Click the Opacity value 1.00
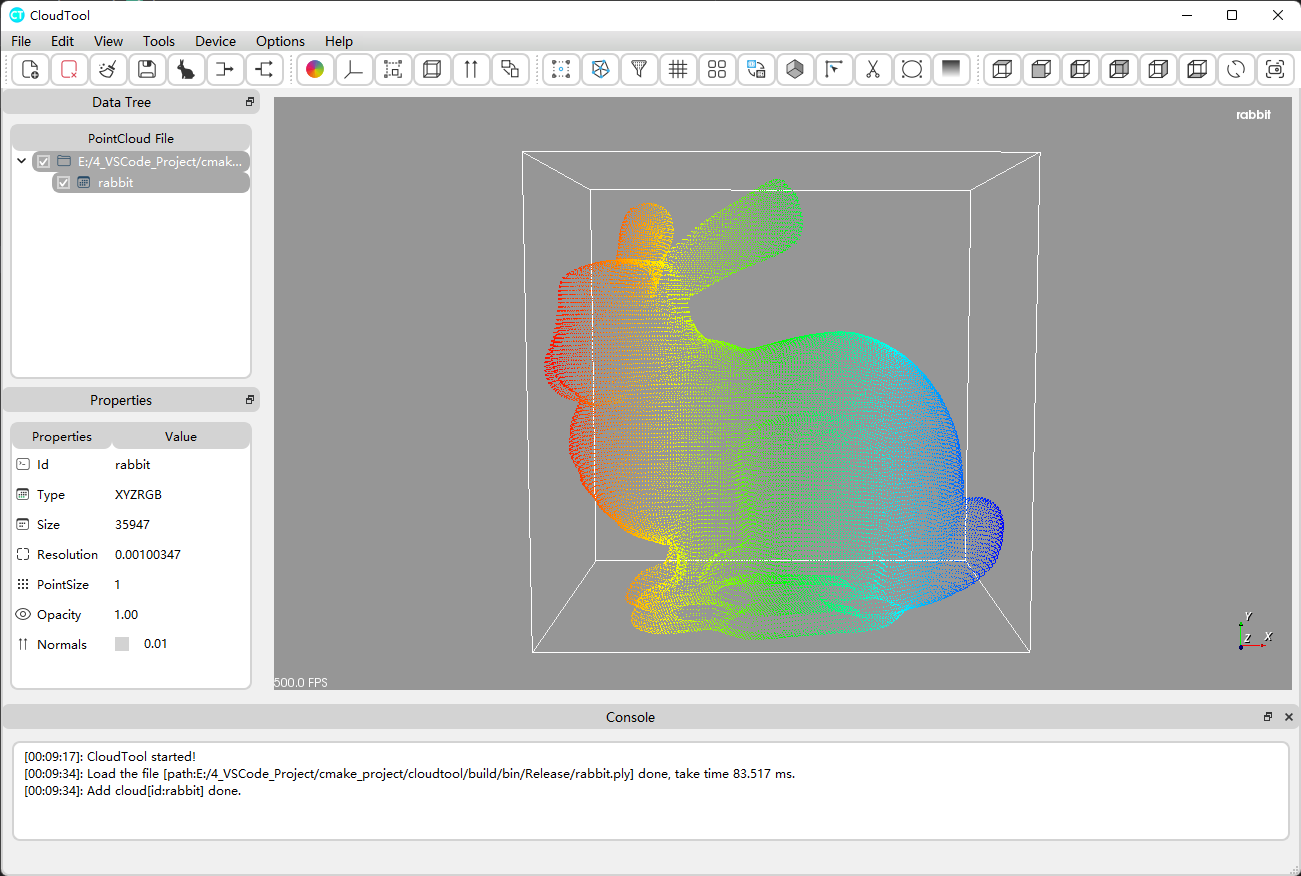Image resolution: width=1301 pixels, height=876 pixels. tap(126, 614)
